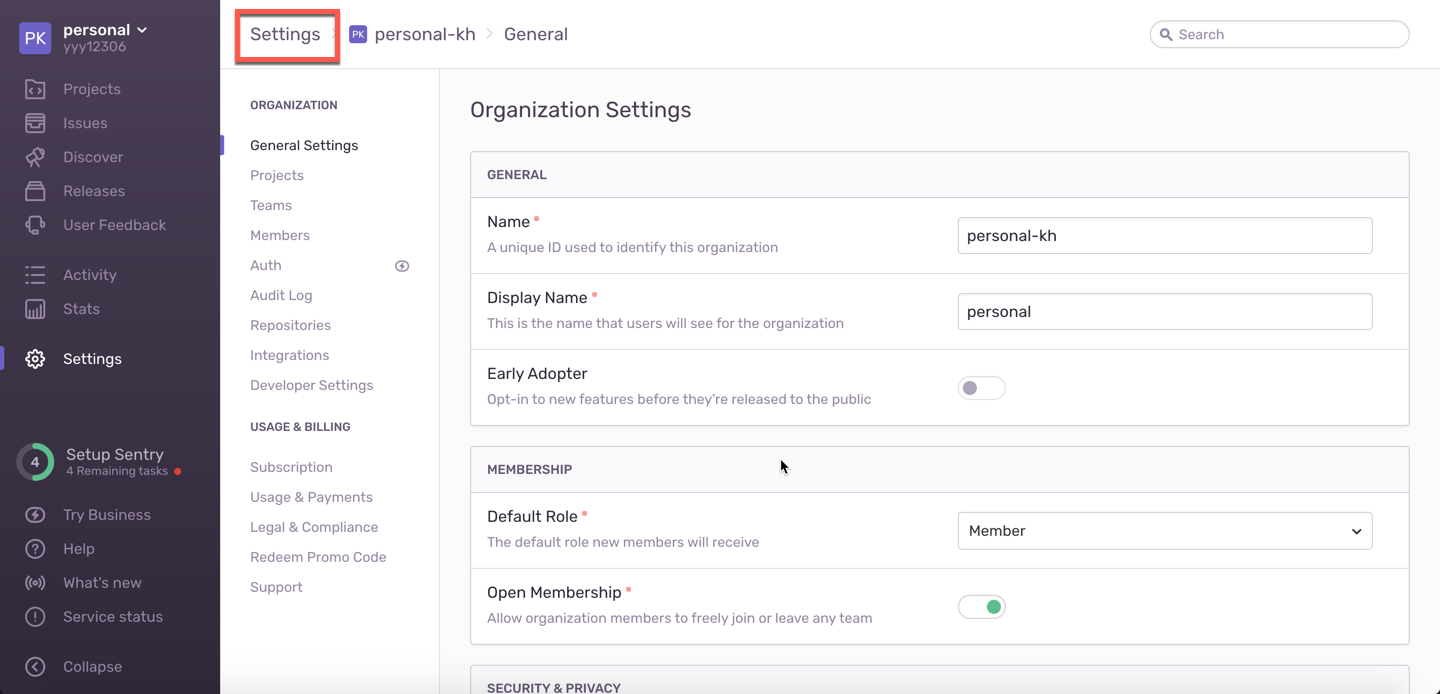Click the Service status alert icon
Image resolution: width=1440 pixels, height=694 pixels.
pos(35,617)
